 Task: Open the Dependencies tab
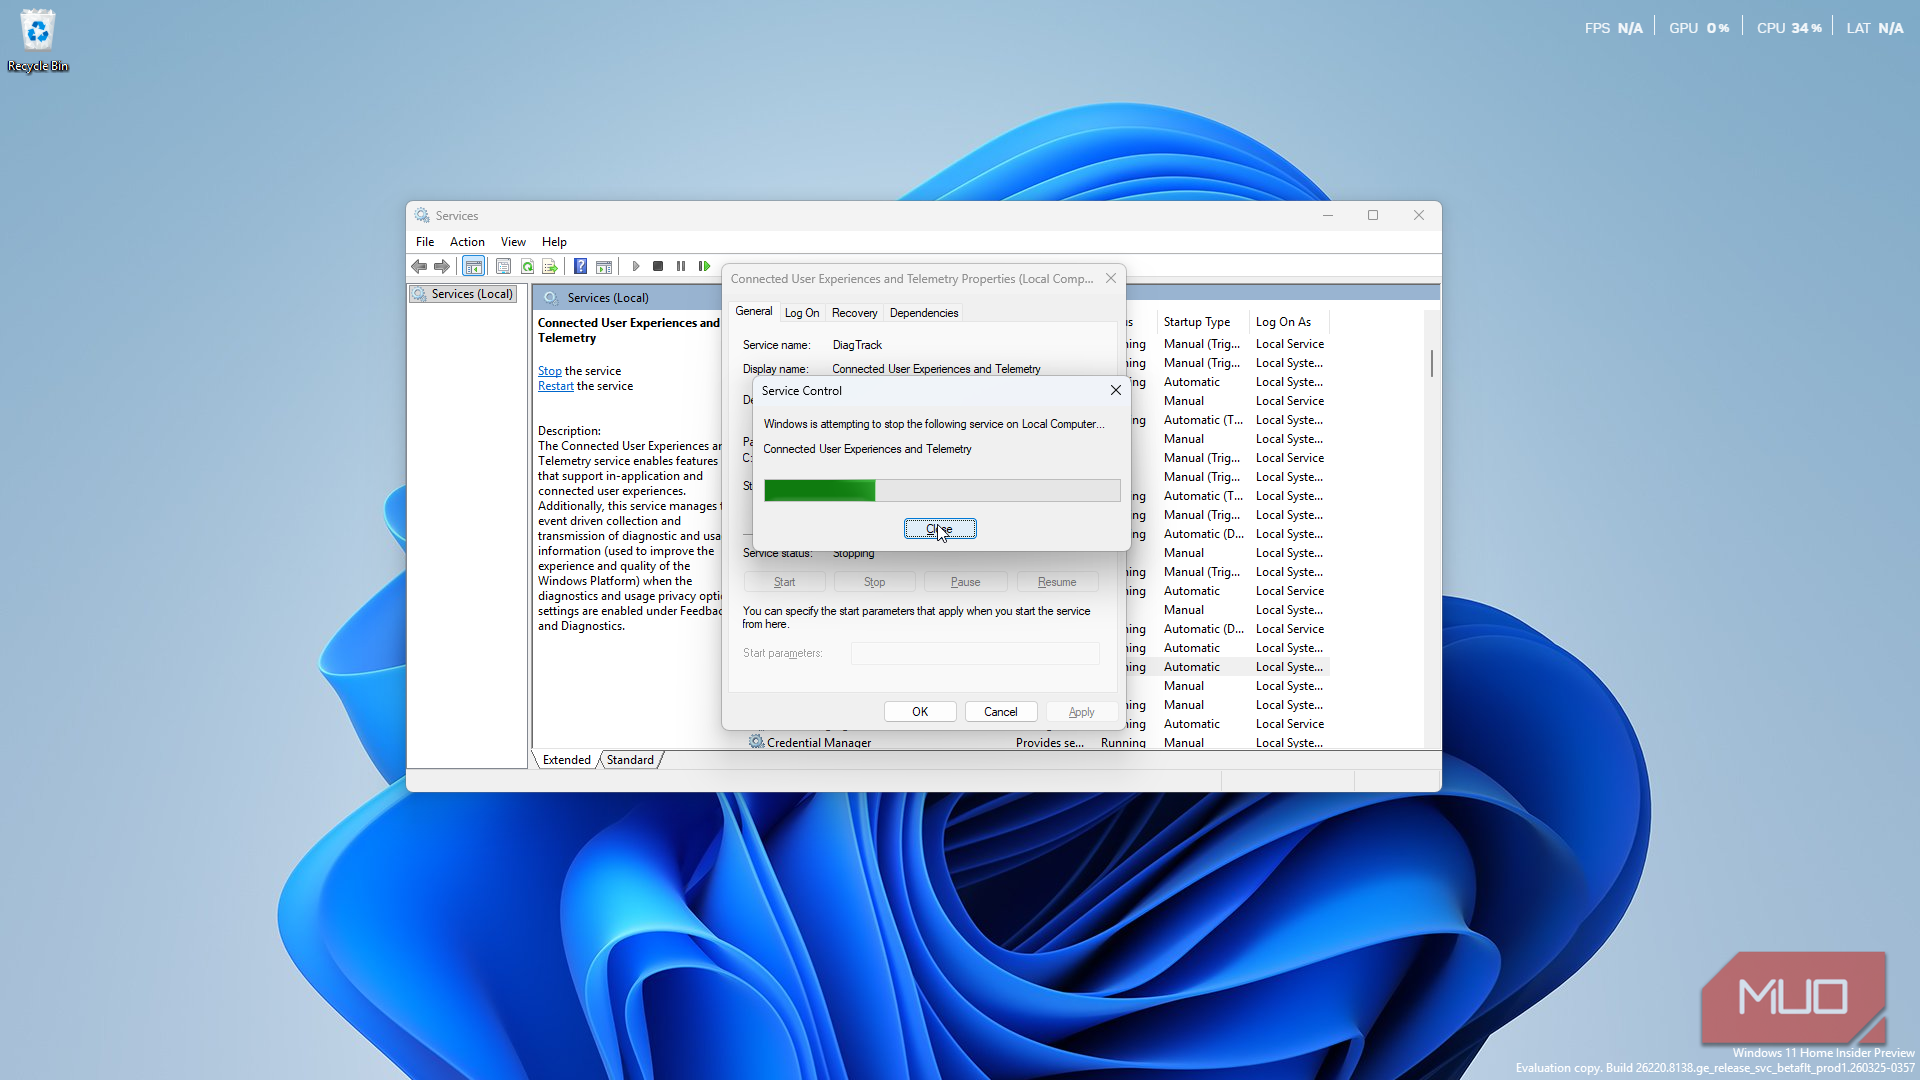tap(924, 313)
